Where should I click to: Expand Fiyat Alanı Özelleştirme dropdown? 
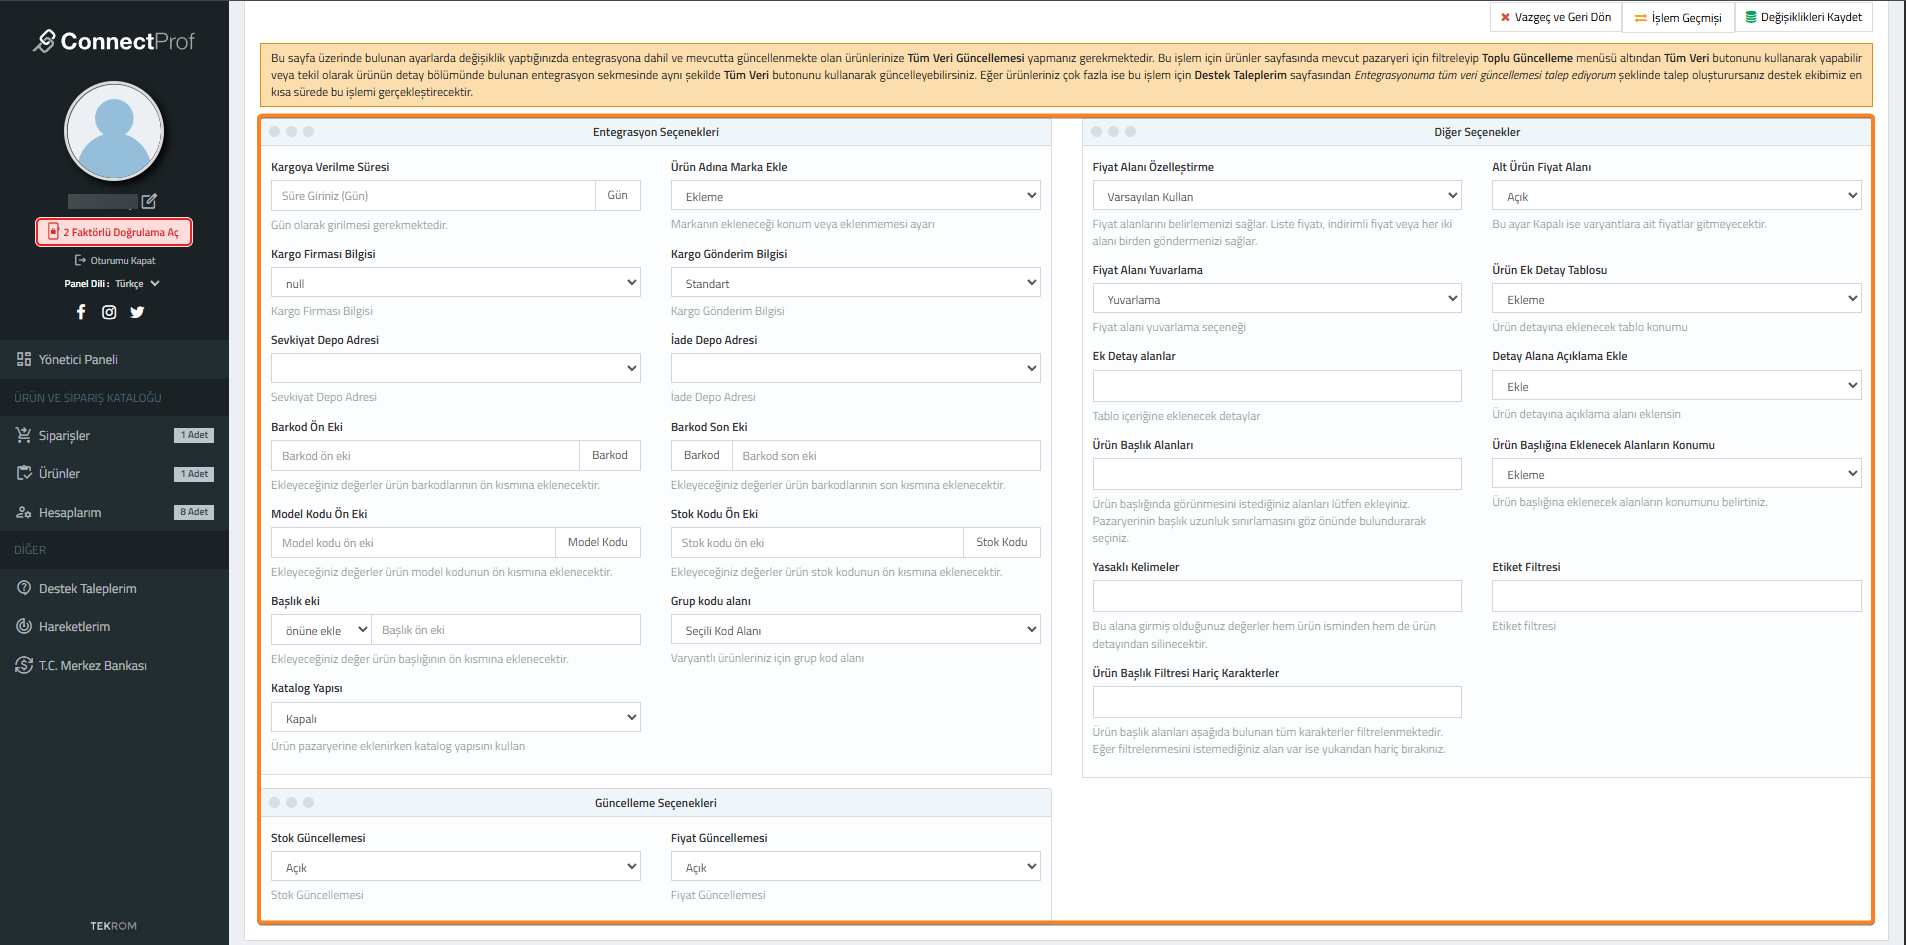(1277, 196)
